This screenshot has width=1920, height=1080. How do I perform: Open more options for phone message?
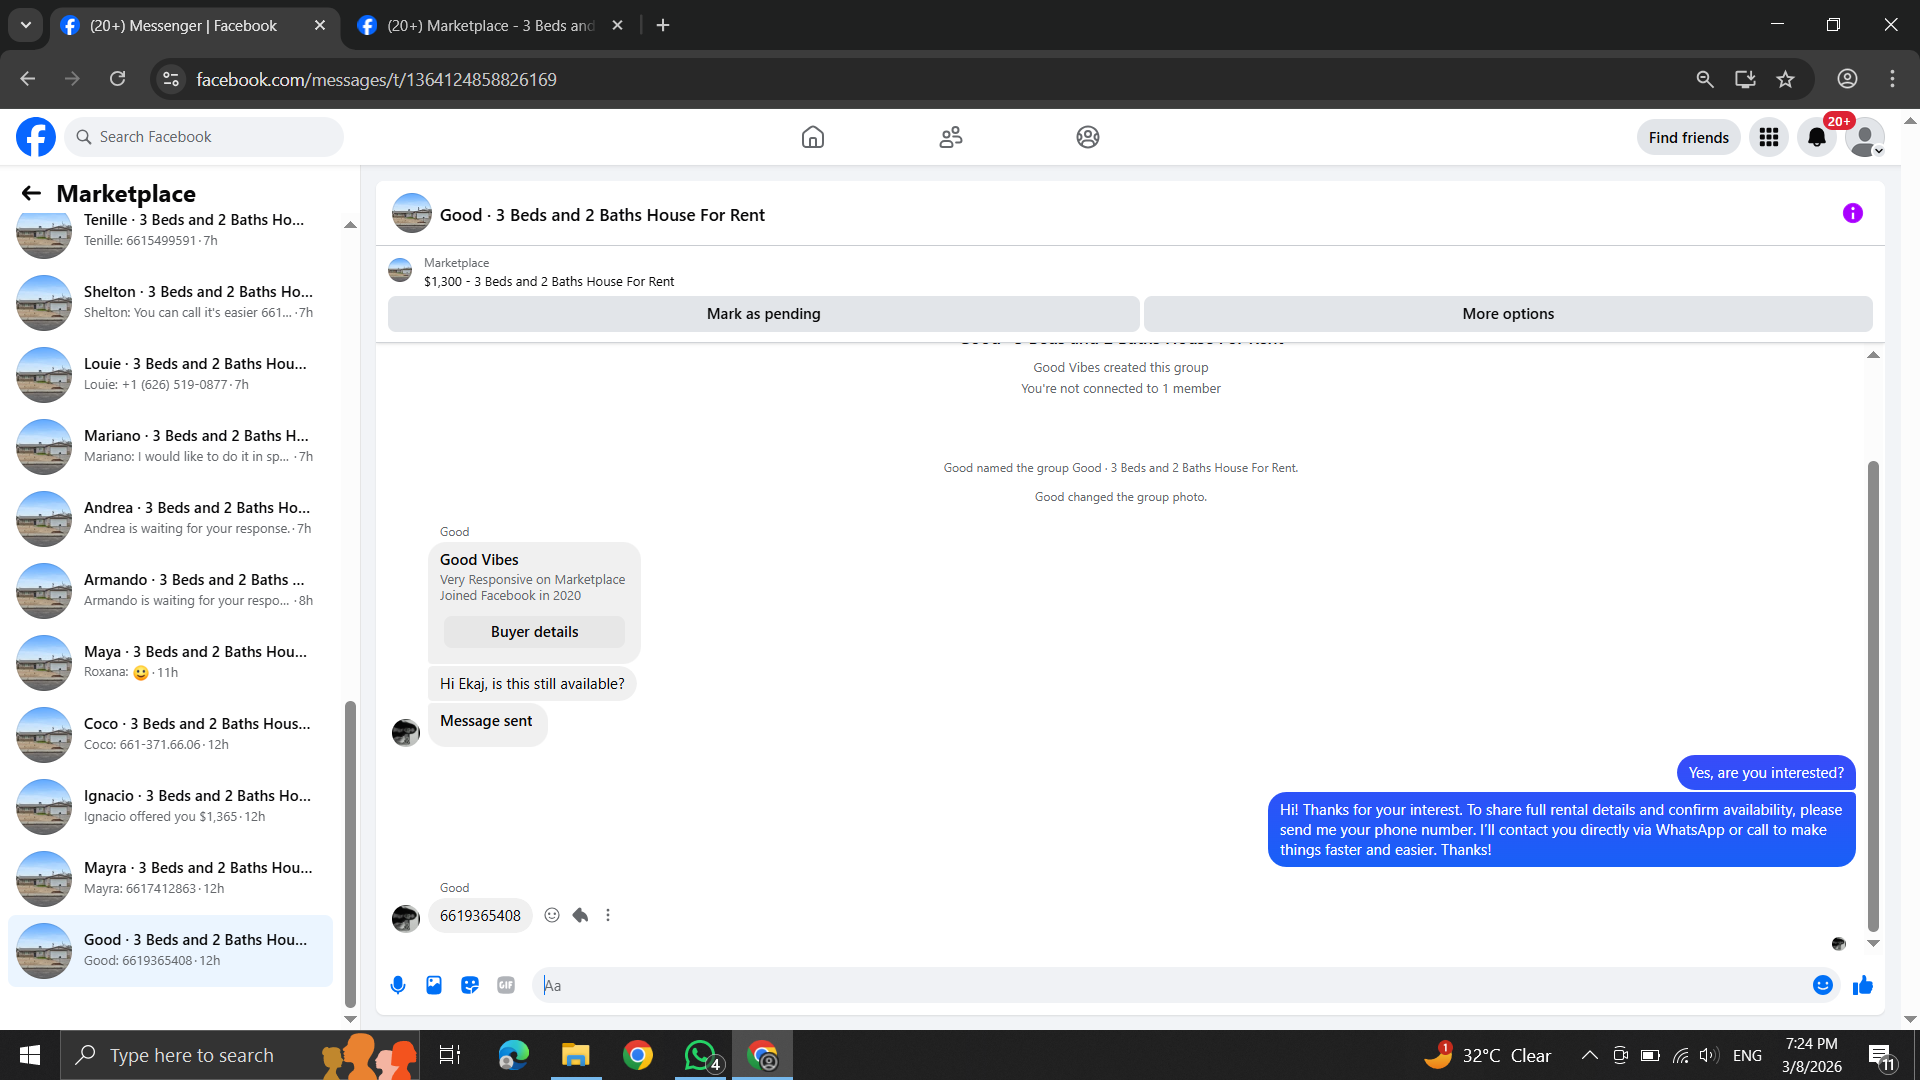tap(608, 915)
